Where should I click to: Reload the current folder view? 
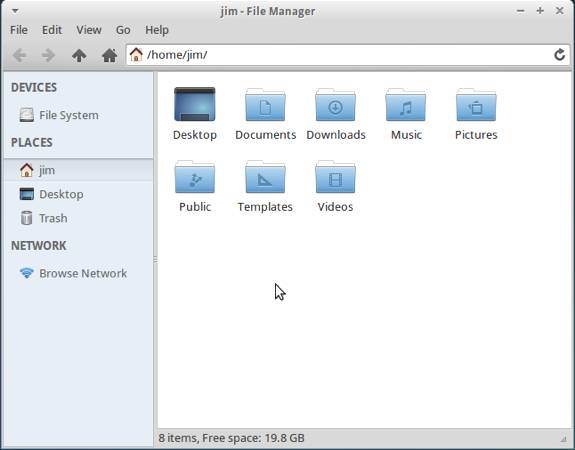pos(559,55)
